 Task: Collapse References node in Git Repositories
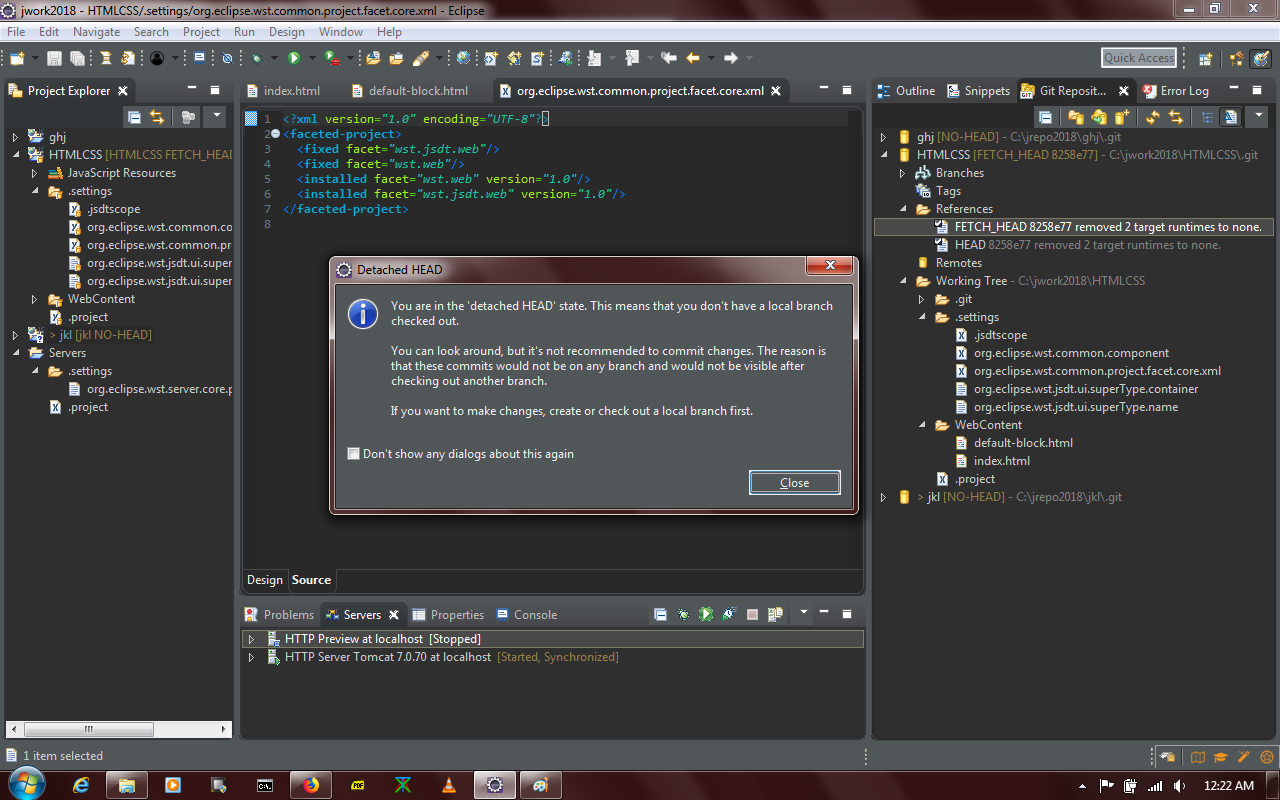(902, 209)
